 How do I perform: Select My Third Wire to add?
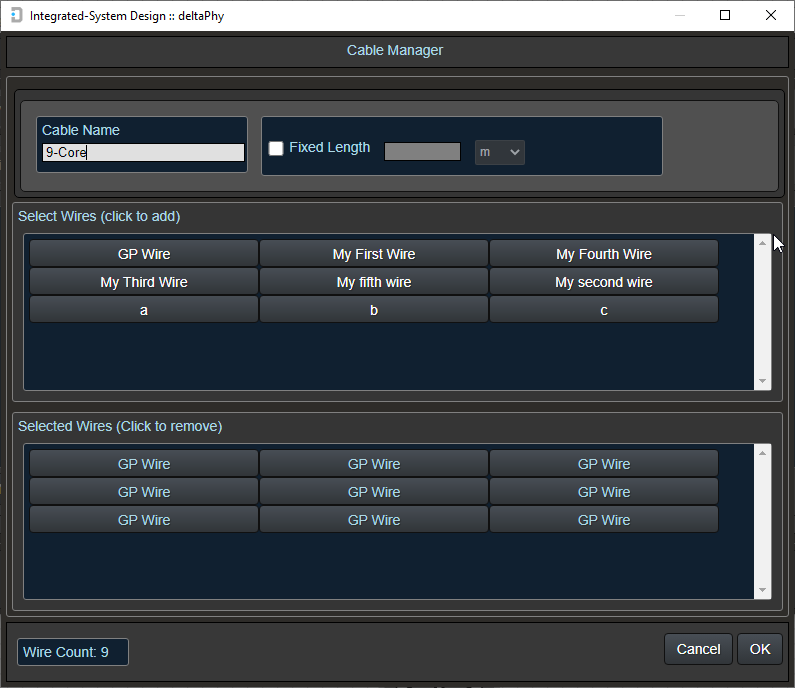click(144, 282)
